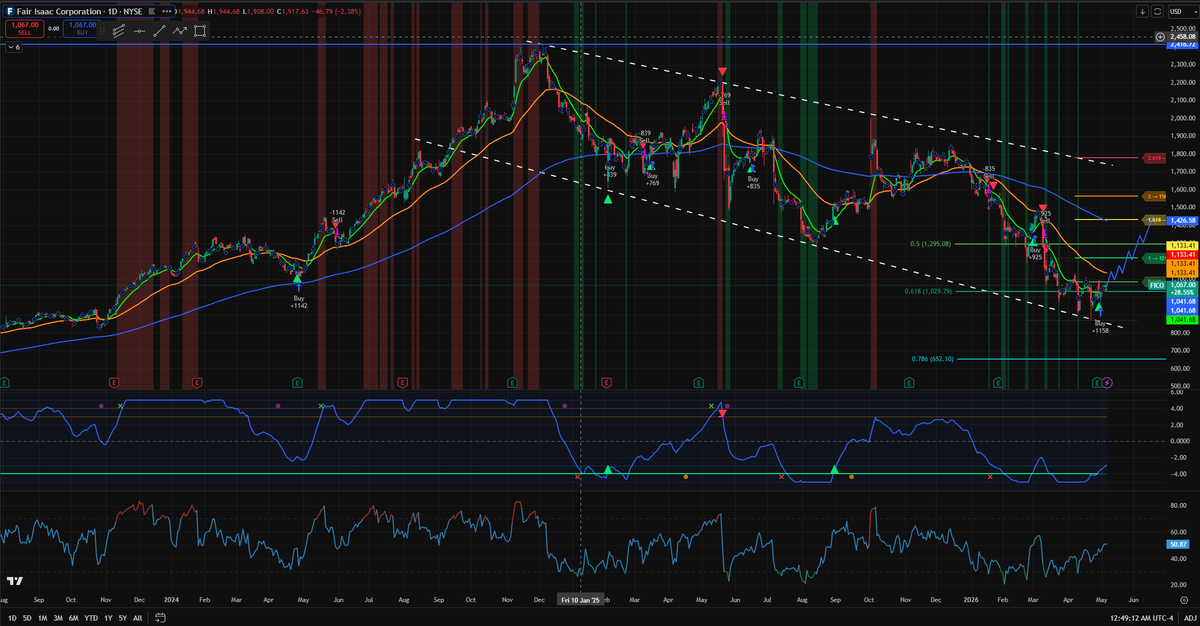Screen dimensions: 1200x626
Task: Select the trend line drawing tool
Action: tap(159, 31)
